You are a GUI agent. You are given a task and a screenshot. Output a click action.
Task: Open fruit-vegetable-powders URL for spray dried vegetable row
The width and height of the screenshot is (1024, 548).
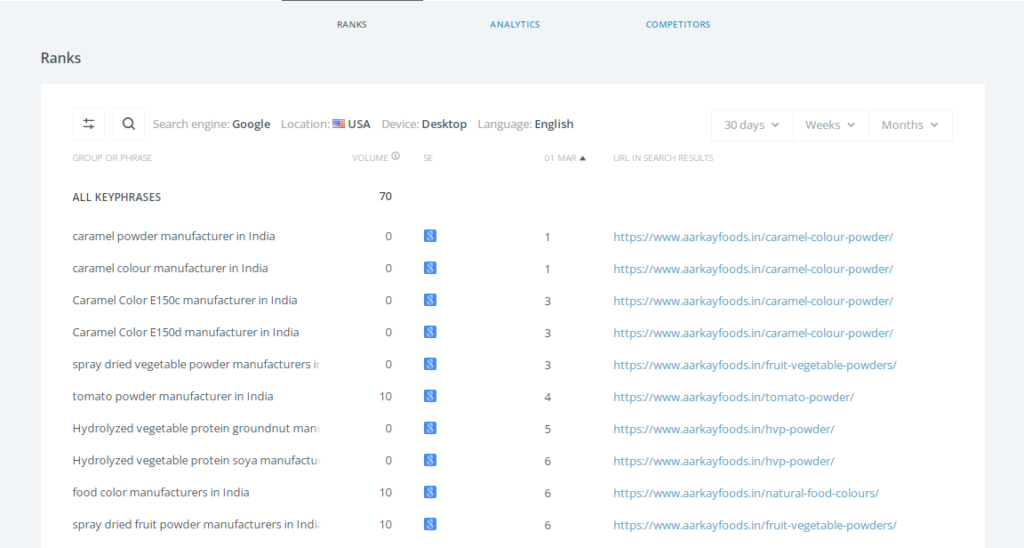pyautogui.click(x=755, y=365)
